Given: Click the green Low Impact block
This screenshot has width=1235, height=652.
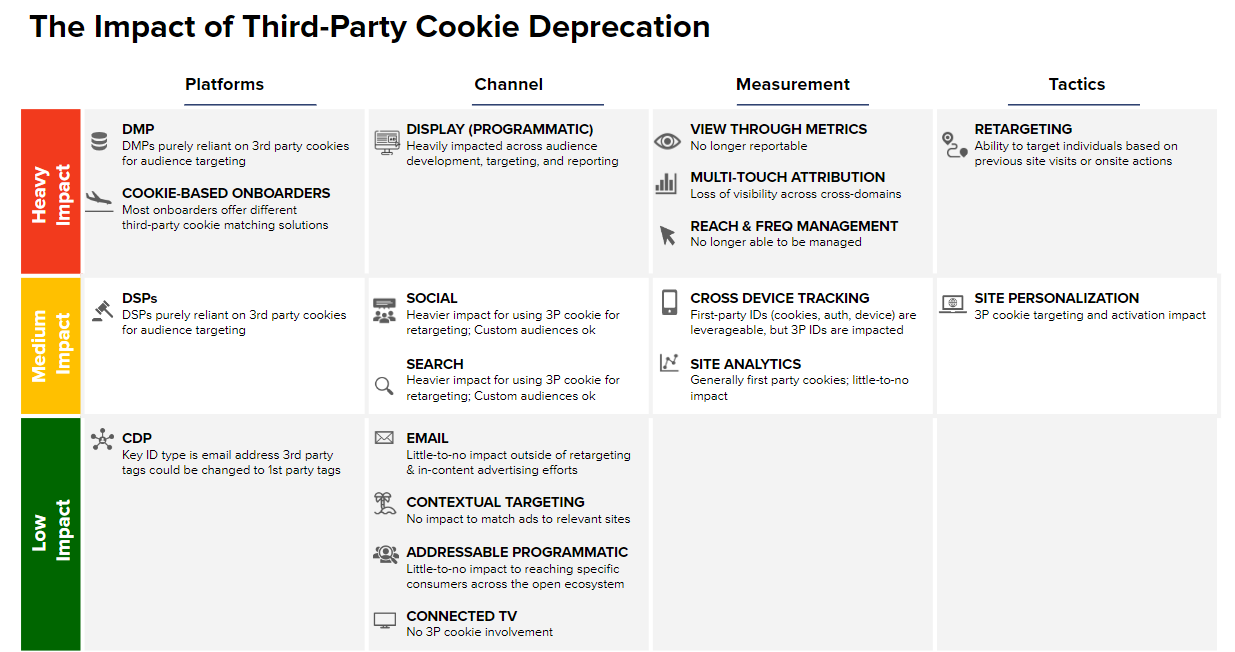Looking at the screenshot, I should [x=51, y=533].
